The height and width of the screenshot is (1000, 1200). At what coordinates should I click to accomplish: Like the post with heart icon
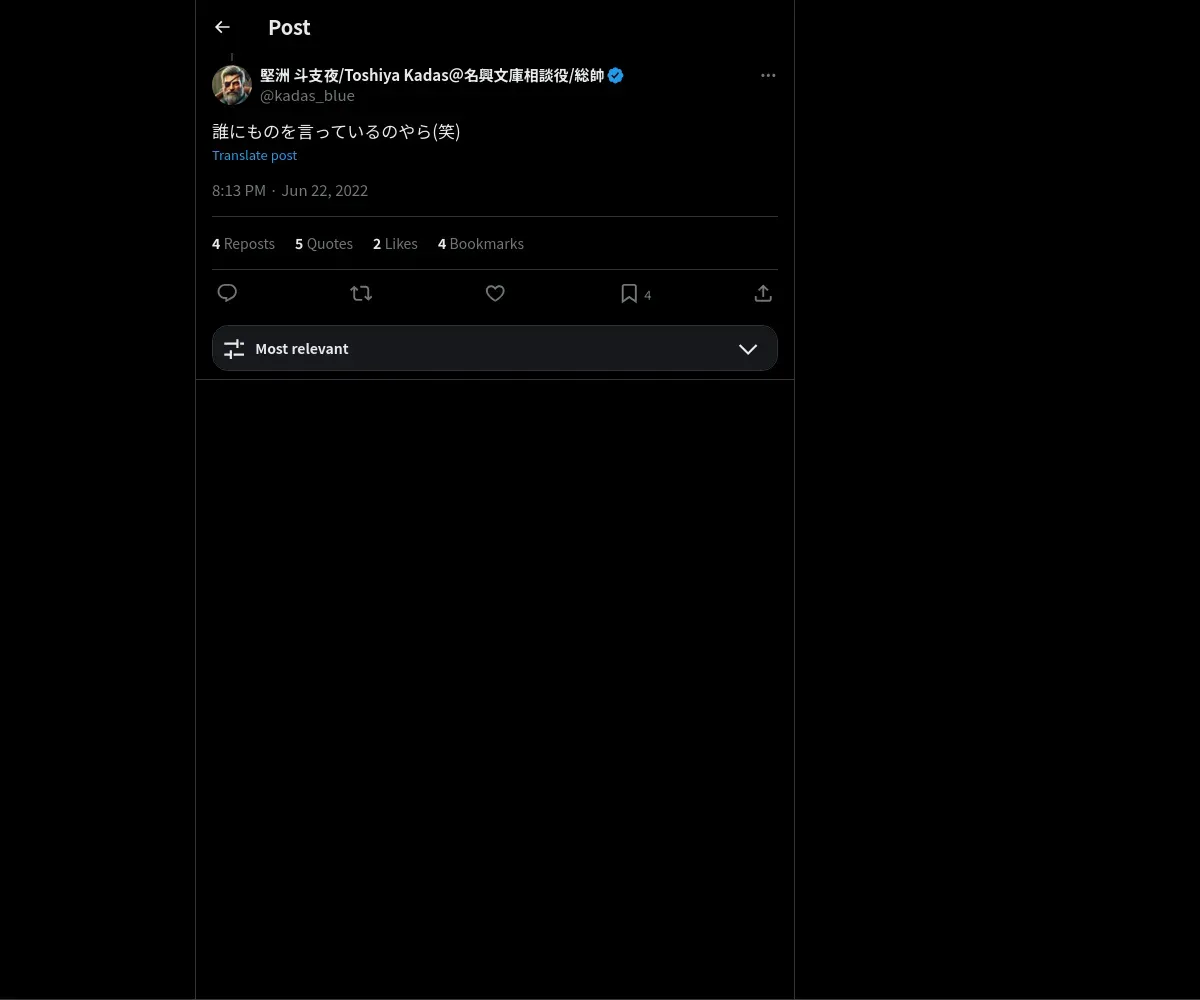tap(495, 293)
